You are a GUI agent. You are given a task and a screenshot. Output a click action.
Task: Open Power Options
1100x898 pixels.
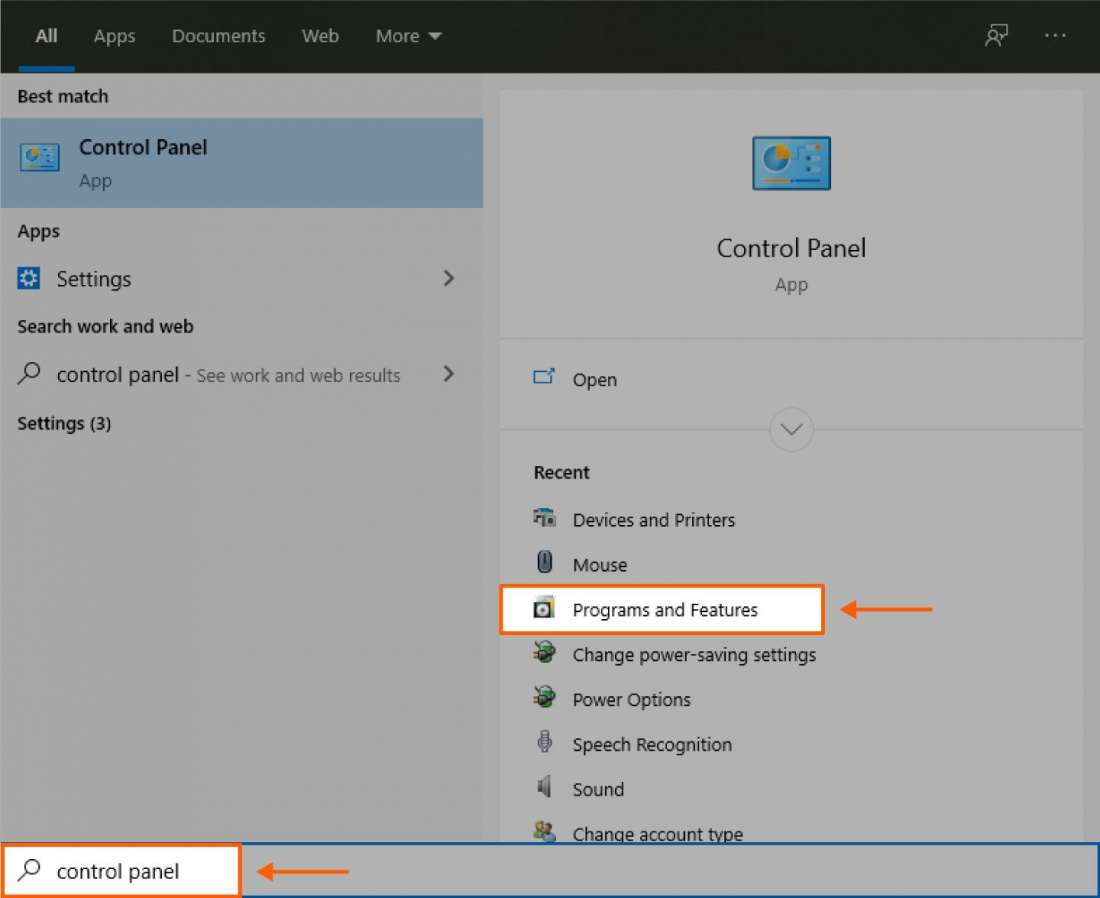pos(631,699)
